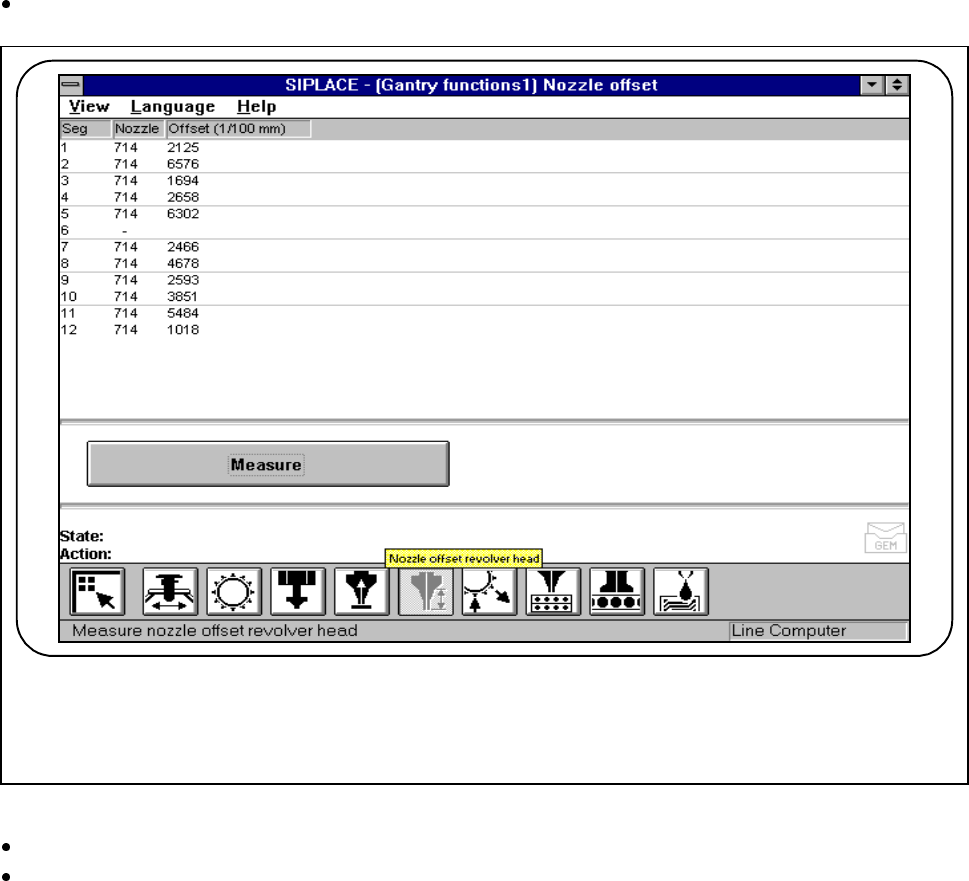Image resolution: width=969 pixels, height=881 pixels.
Task: Click the menu selection icon with cursor arrow
Action: coord(98,592)
